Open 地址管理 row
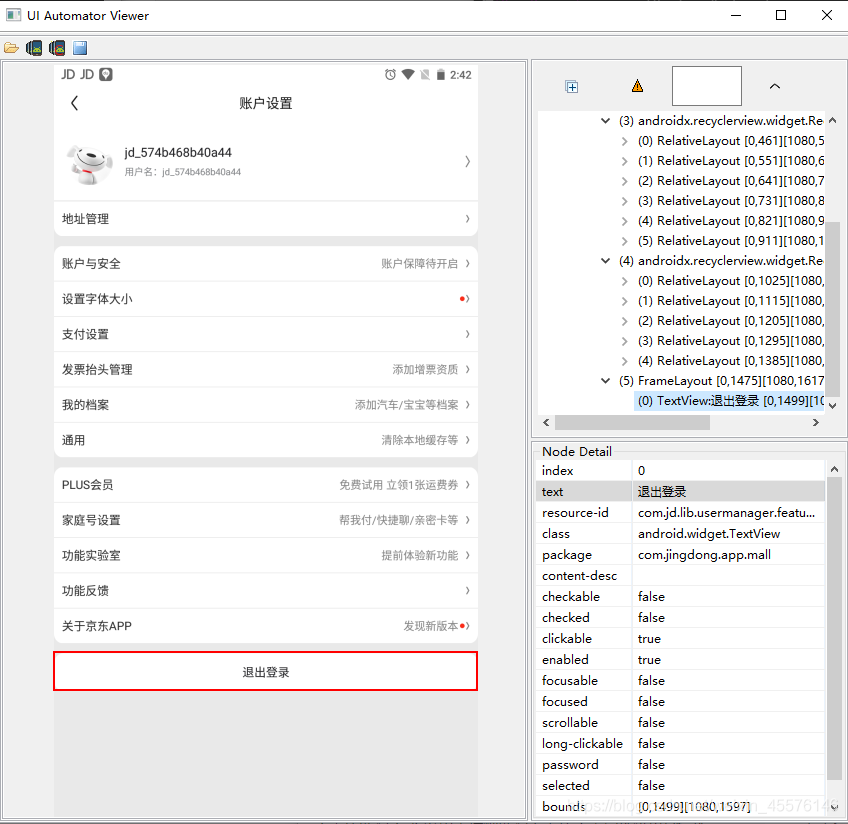Viewport: 848px width, 824px height. (x=266, y=218)
